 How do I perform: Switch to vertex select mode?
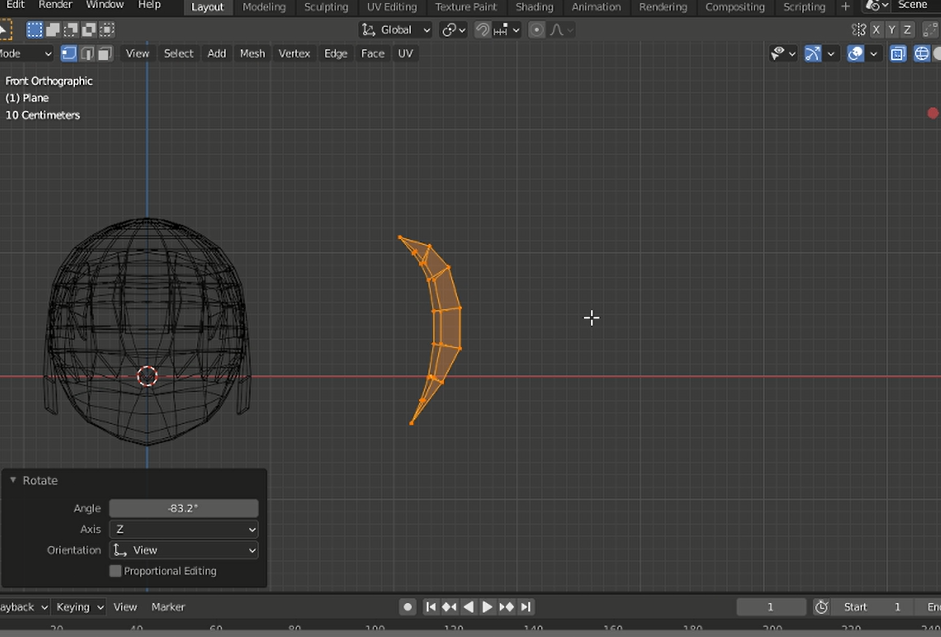(69, 53)
